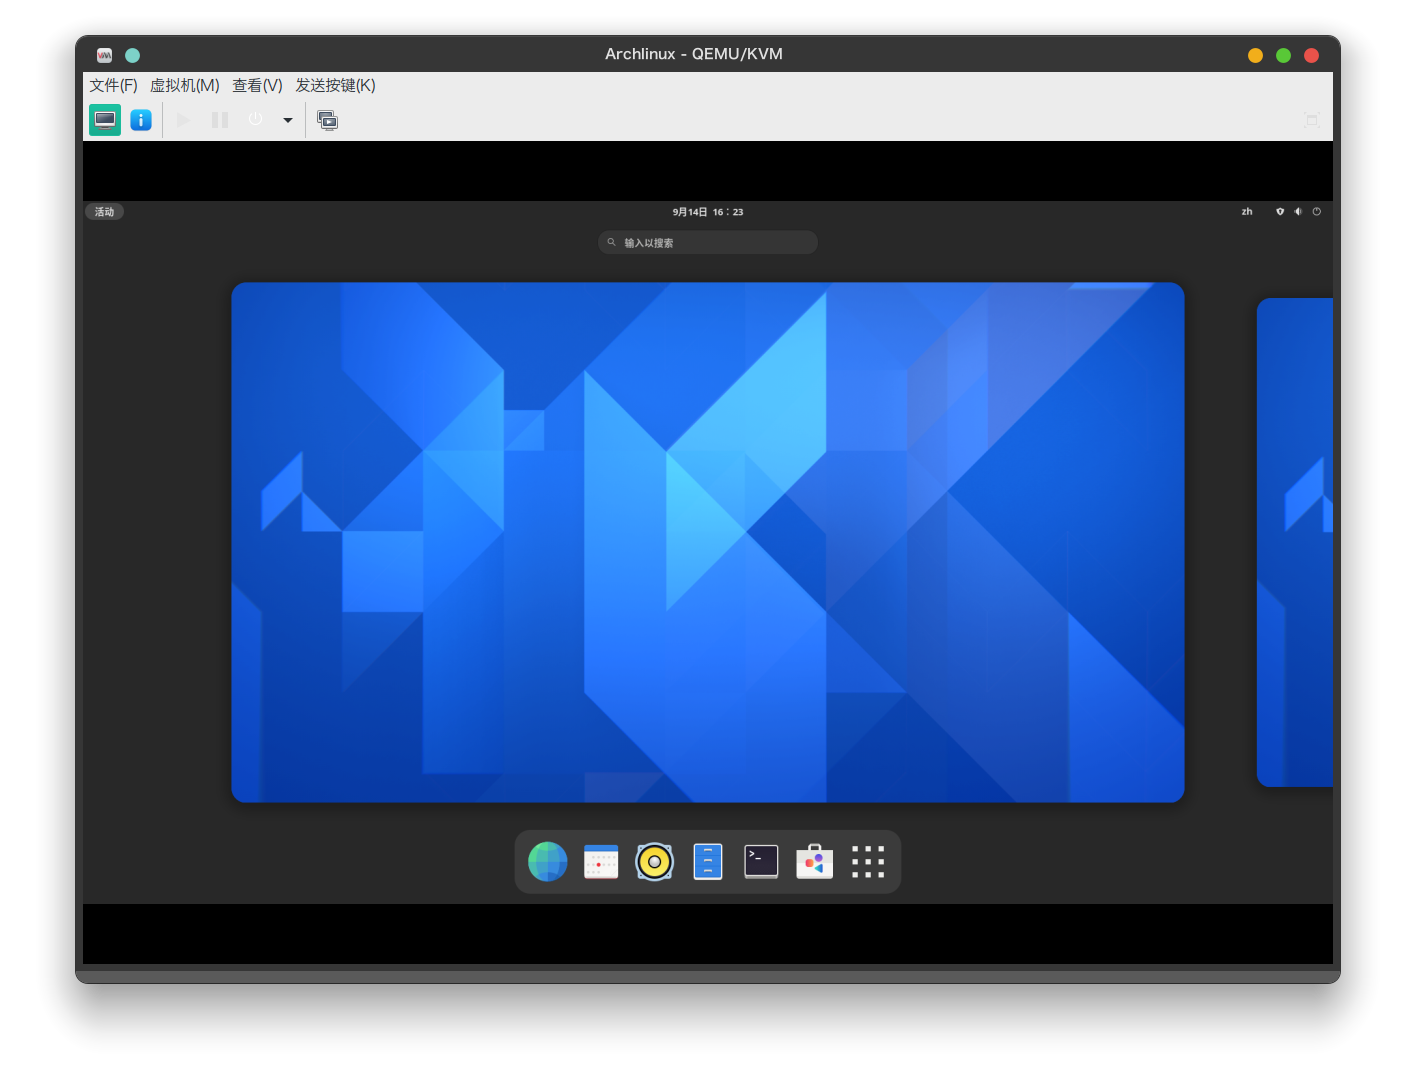The height and width of the screenshot is (1069, 1416).
Task: Open the zh input source indicator
Action: [1246, 211]
